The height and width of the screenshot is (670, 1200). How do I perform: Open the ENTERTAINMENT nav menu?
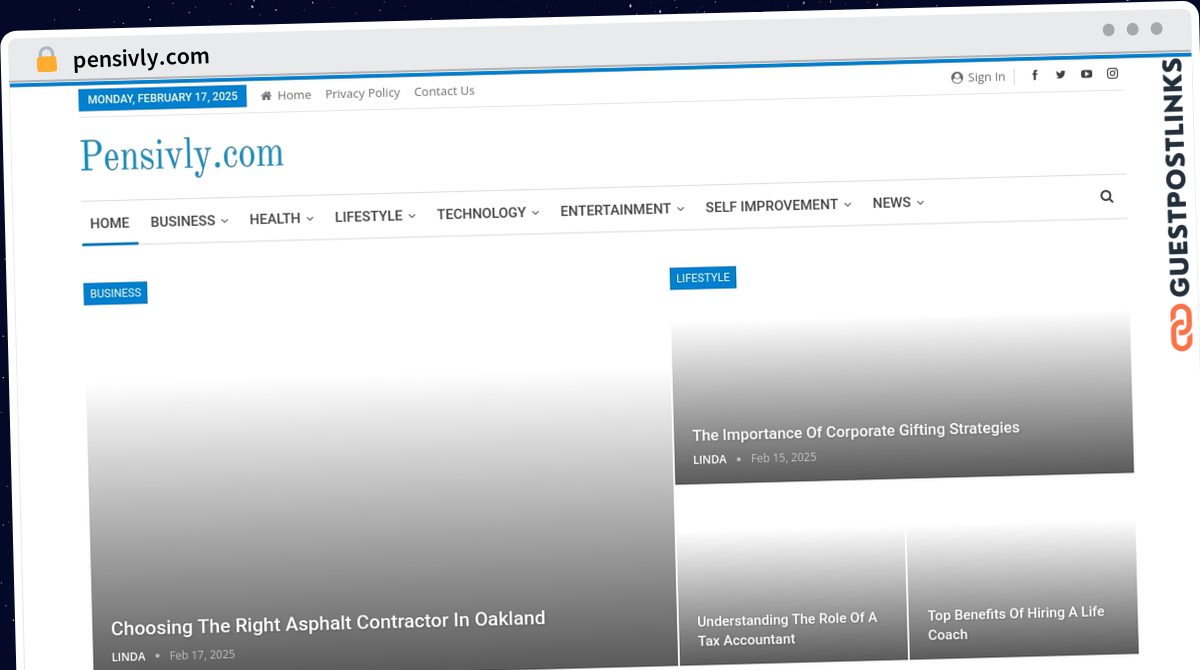tap(615, 210)
